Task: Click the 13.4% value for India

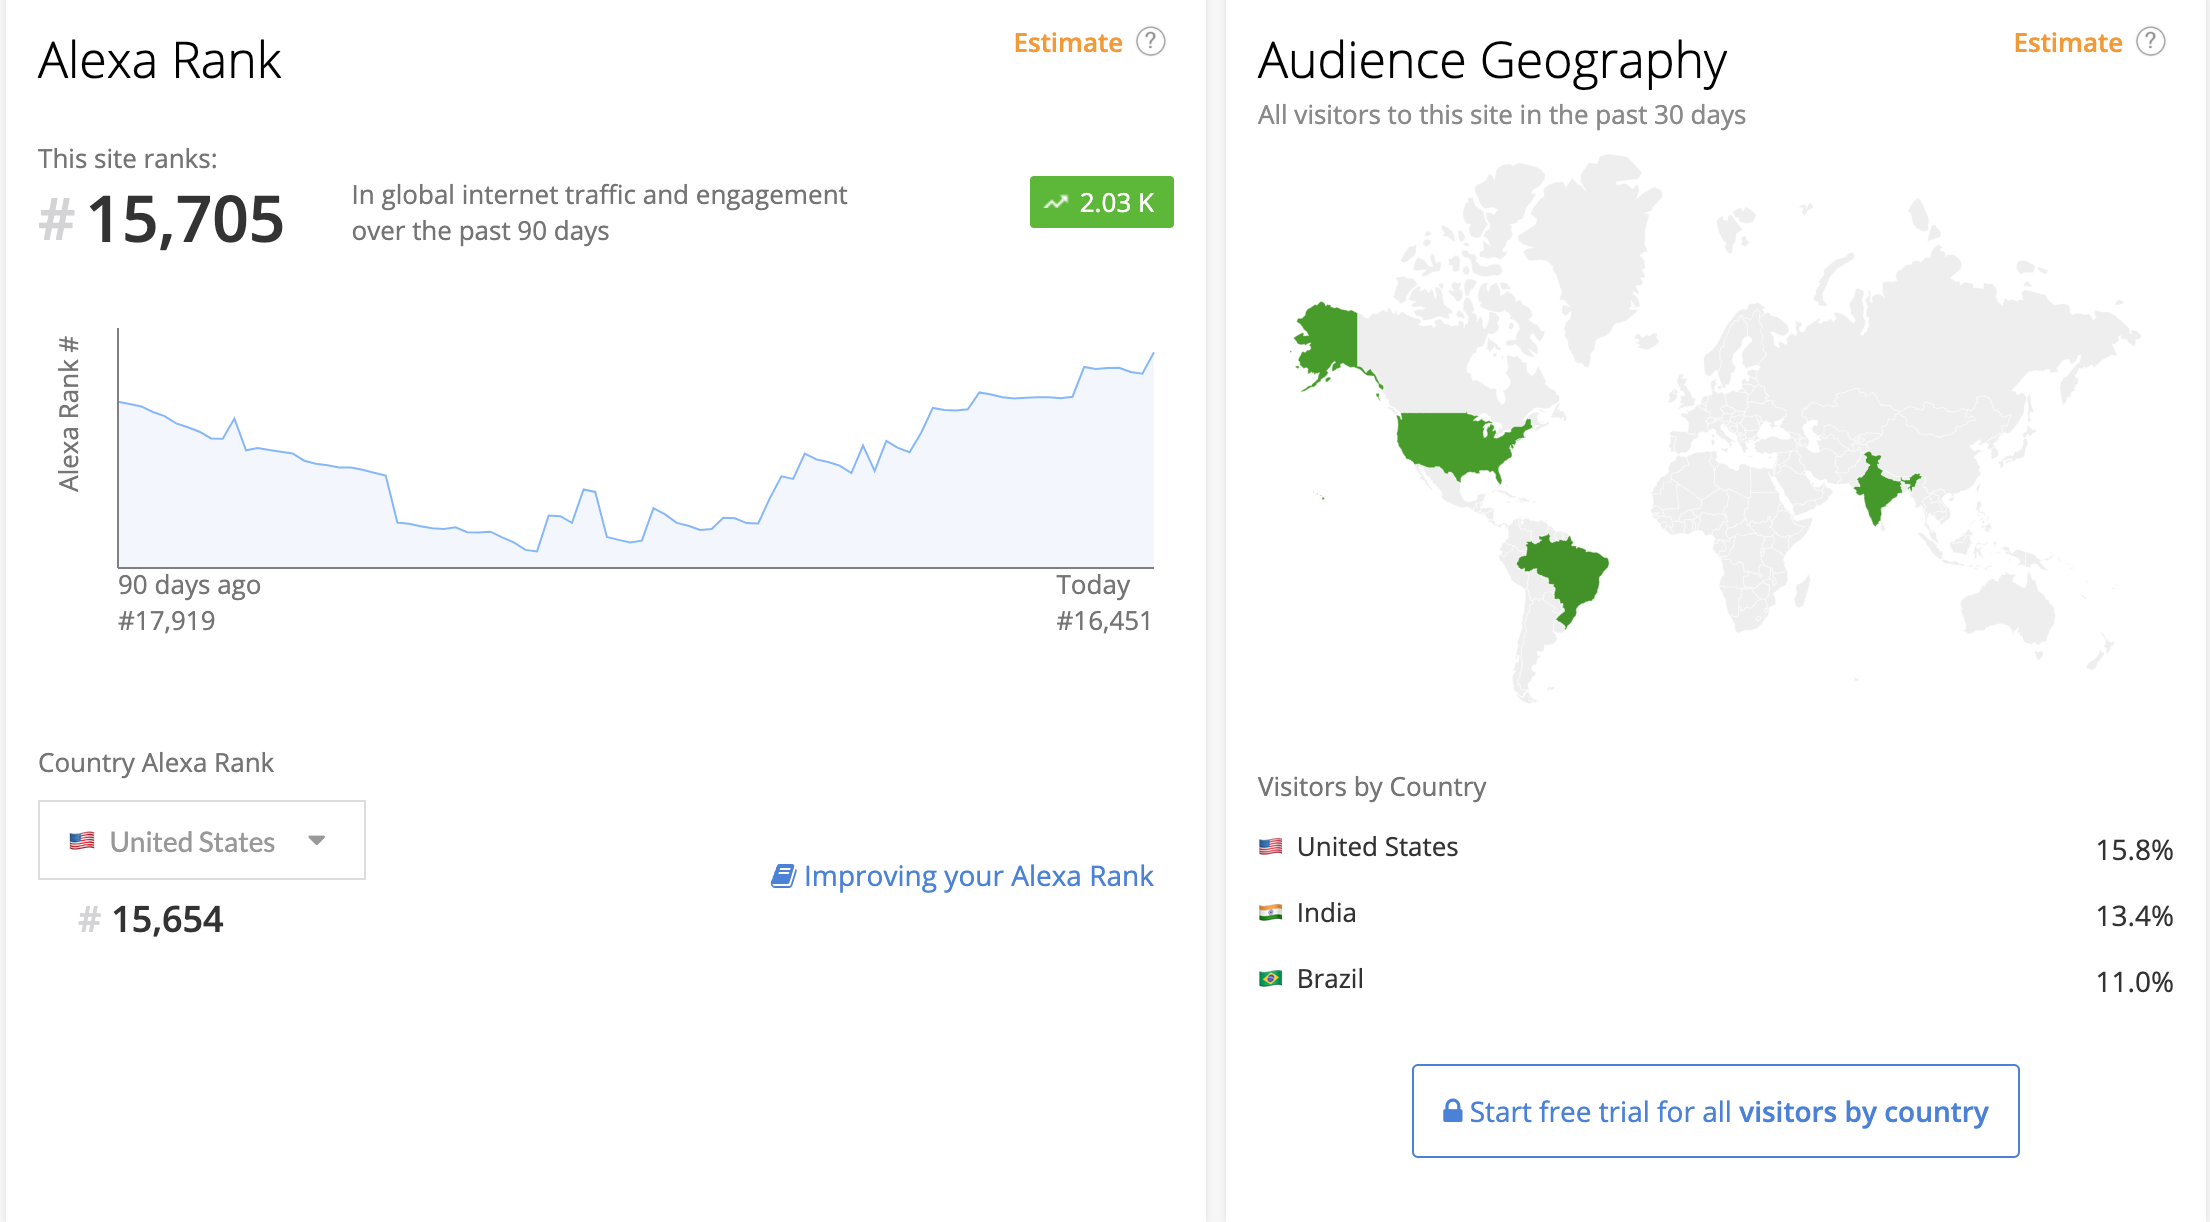Action: coord(2134,916)
